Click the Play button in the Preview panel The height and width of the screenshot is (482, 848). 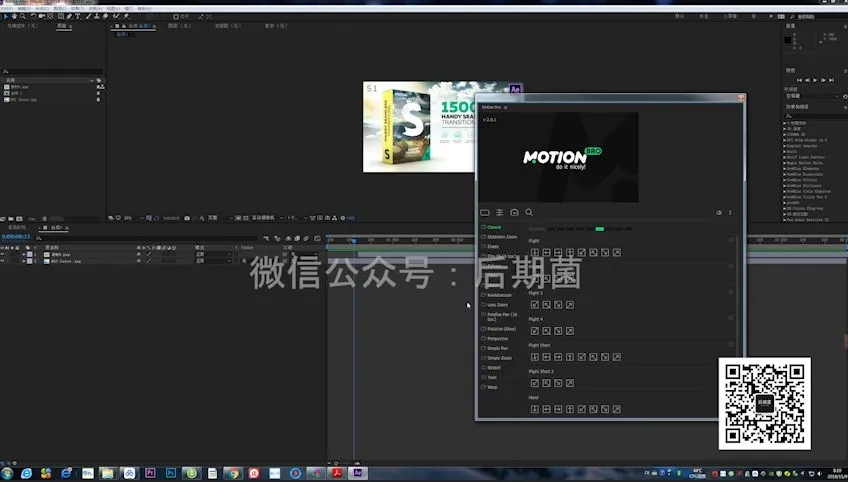tap(816, 80)
